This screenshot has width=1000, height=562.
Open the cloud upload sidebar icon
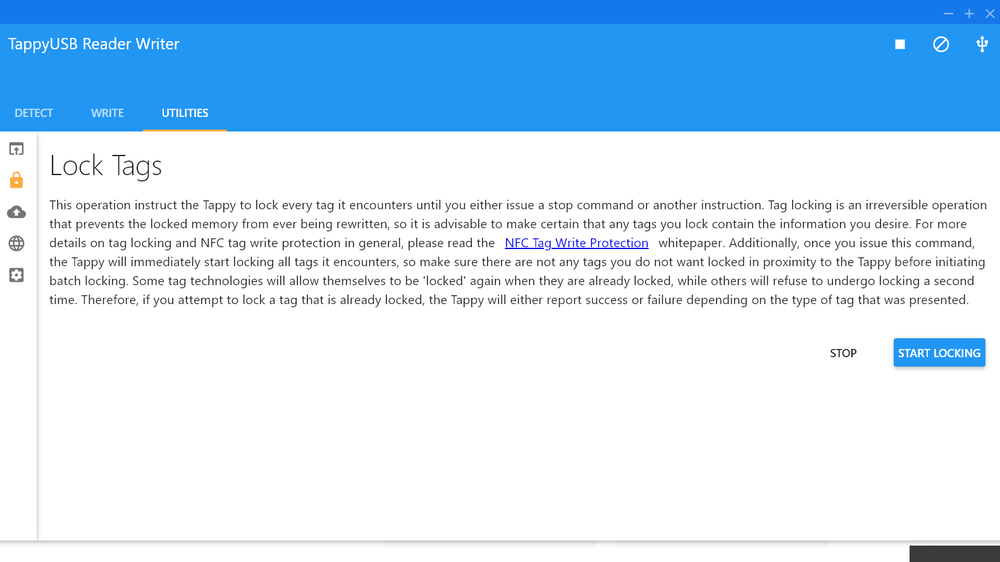click(17, 212)
